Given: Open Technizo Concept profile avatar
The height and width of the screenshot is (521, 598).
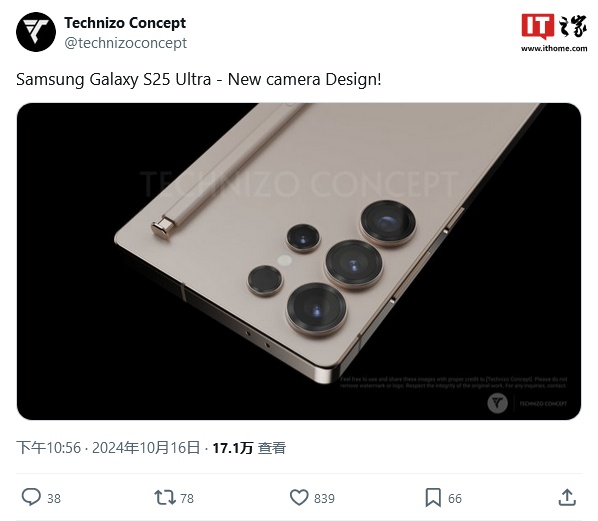Looking at the screenshot, I should tap(36, 32).
